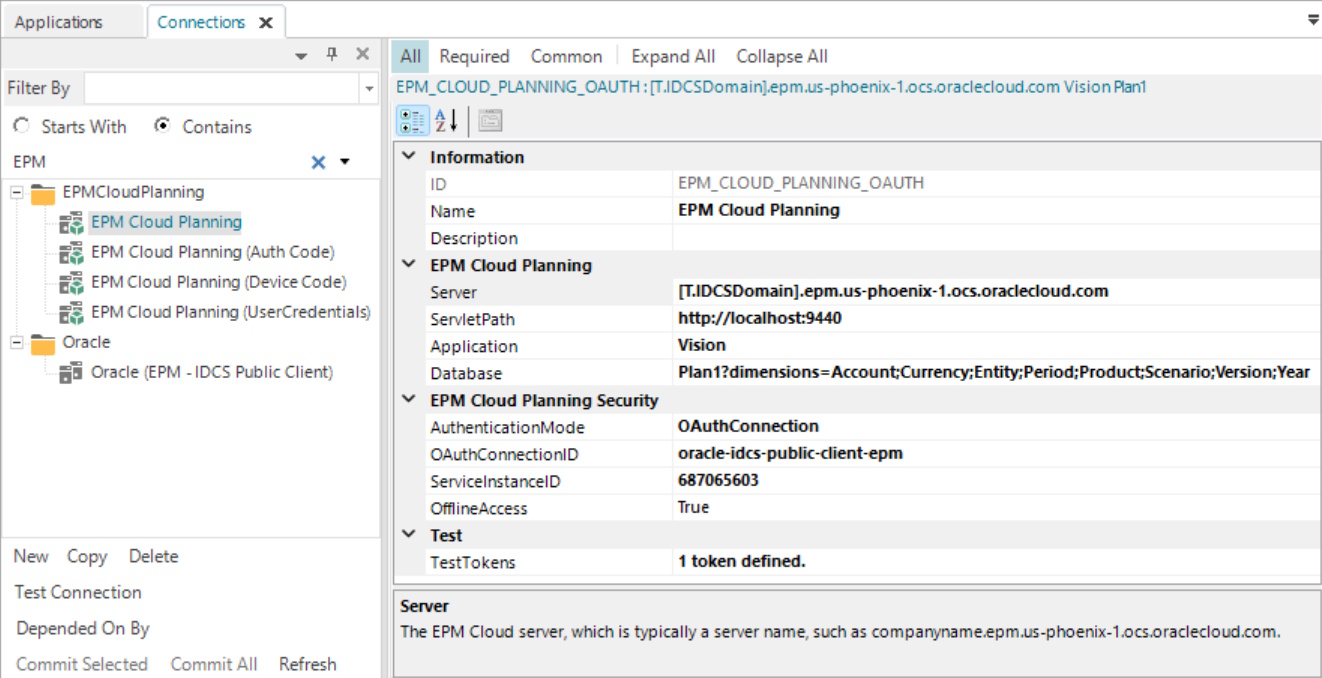This screenshot has width=1322, height=678.
Task: Click the Categorized view icon in property toolbar
Action: [x=411, y=121]
